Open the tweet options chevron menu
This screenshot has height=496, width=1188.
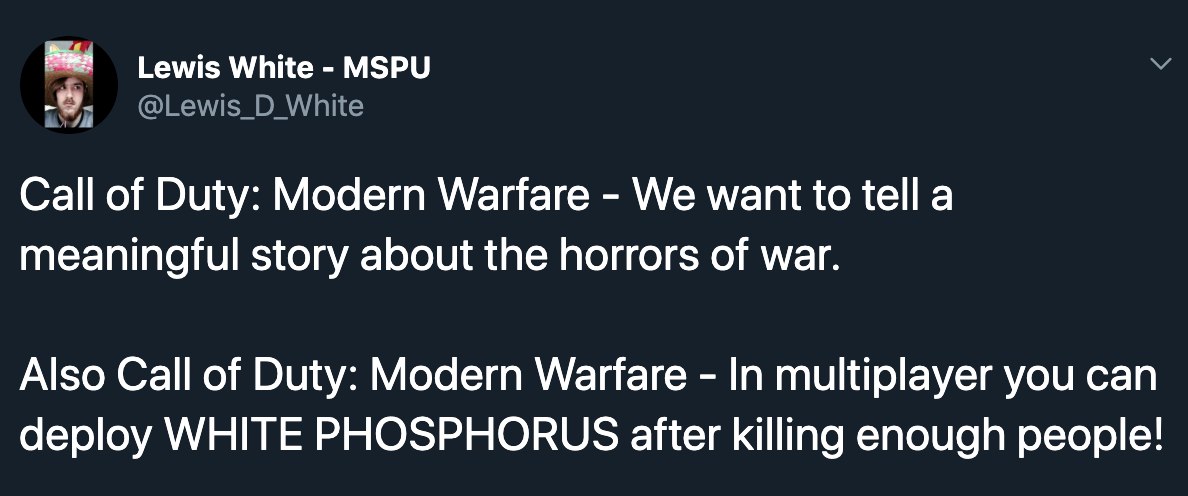[1160, 65]
